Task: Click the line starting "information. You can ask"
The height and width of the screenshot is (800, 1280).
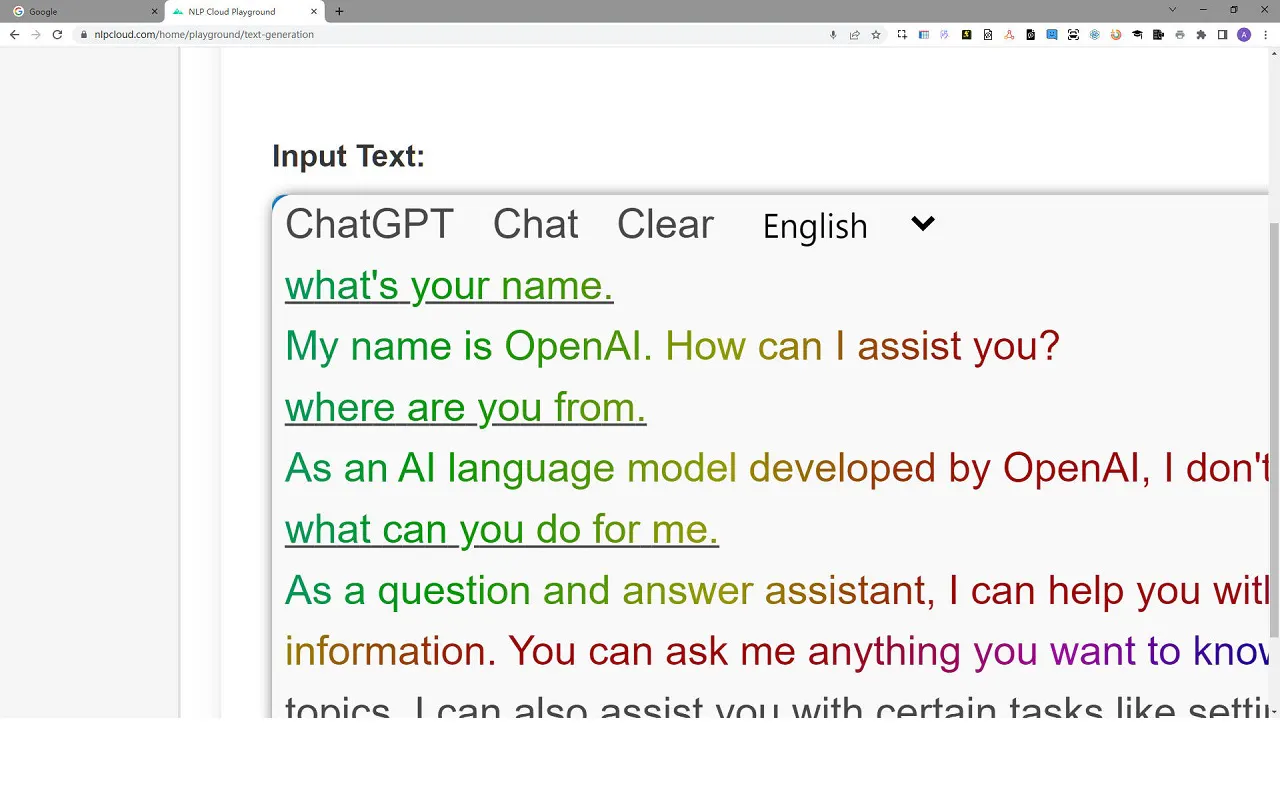Action: pyautogui.click(x=777, y=652)
